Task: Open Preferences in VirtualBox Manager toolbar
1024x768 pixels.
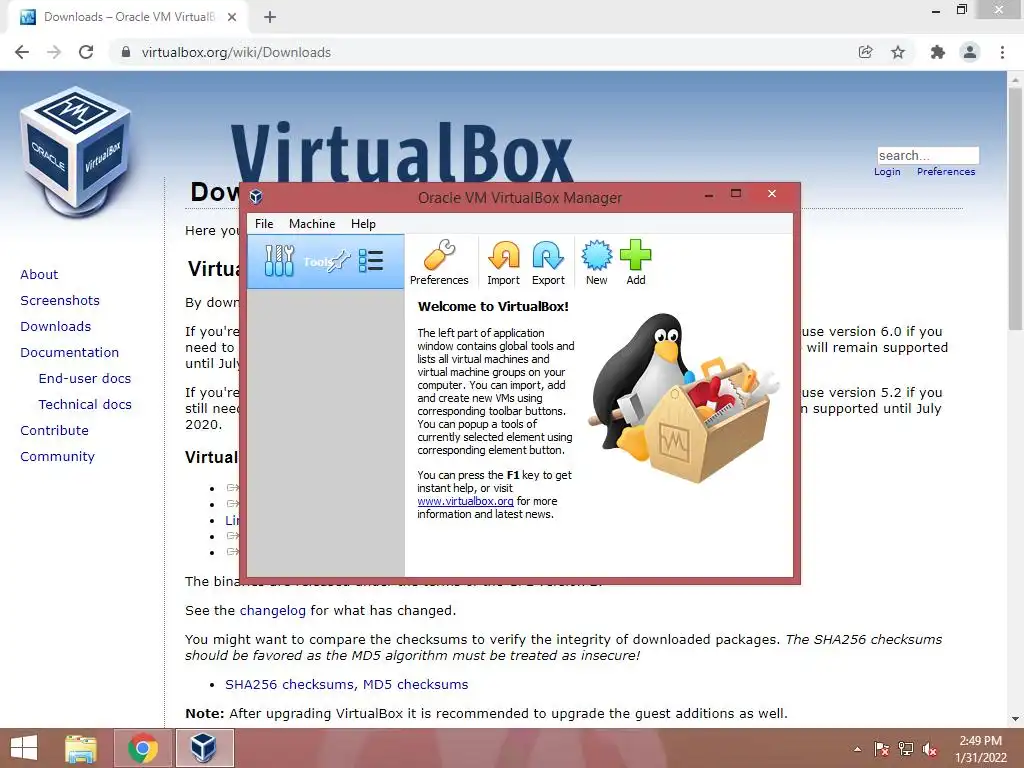Action: [439, 263]
